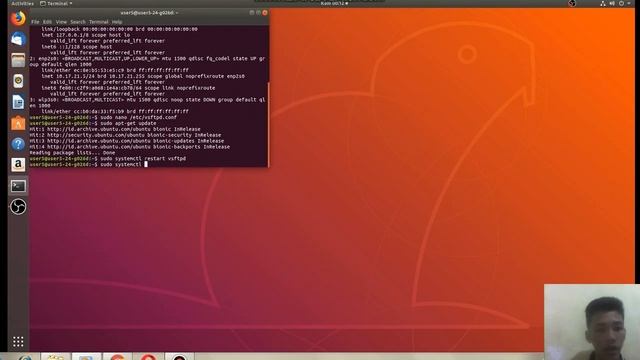The height and width of the screenshot is (360, 640).
Task: Open the Files manager dock icon
Action: (18, 60)
